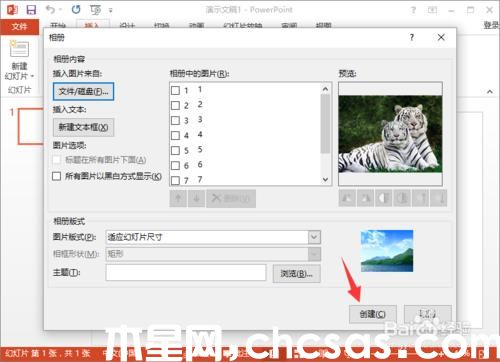Click picture list scrollbar up arrow
The image size is (500, 362).
click(x=325, y=89)
